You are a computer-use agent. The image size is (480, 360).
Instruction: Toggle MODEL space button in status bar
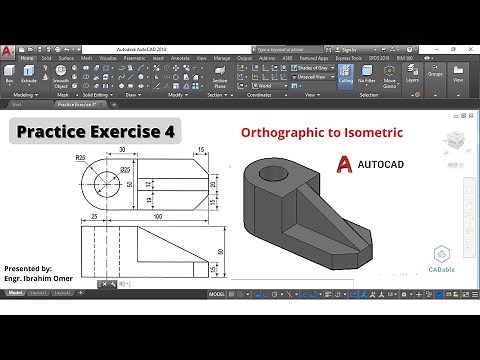click(x=217, y=294)
